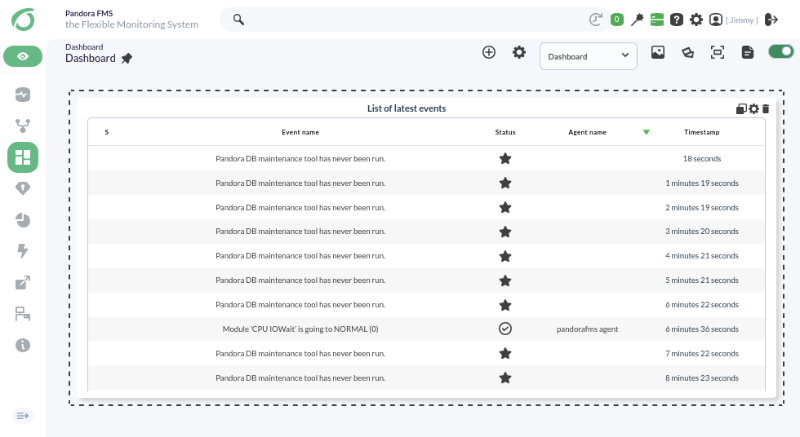Click the Pandora FMS logo
Image resolution: width=800 pixels, height=437 pixels.
pos(23,19)
